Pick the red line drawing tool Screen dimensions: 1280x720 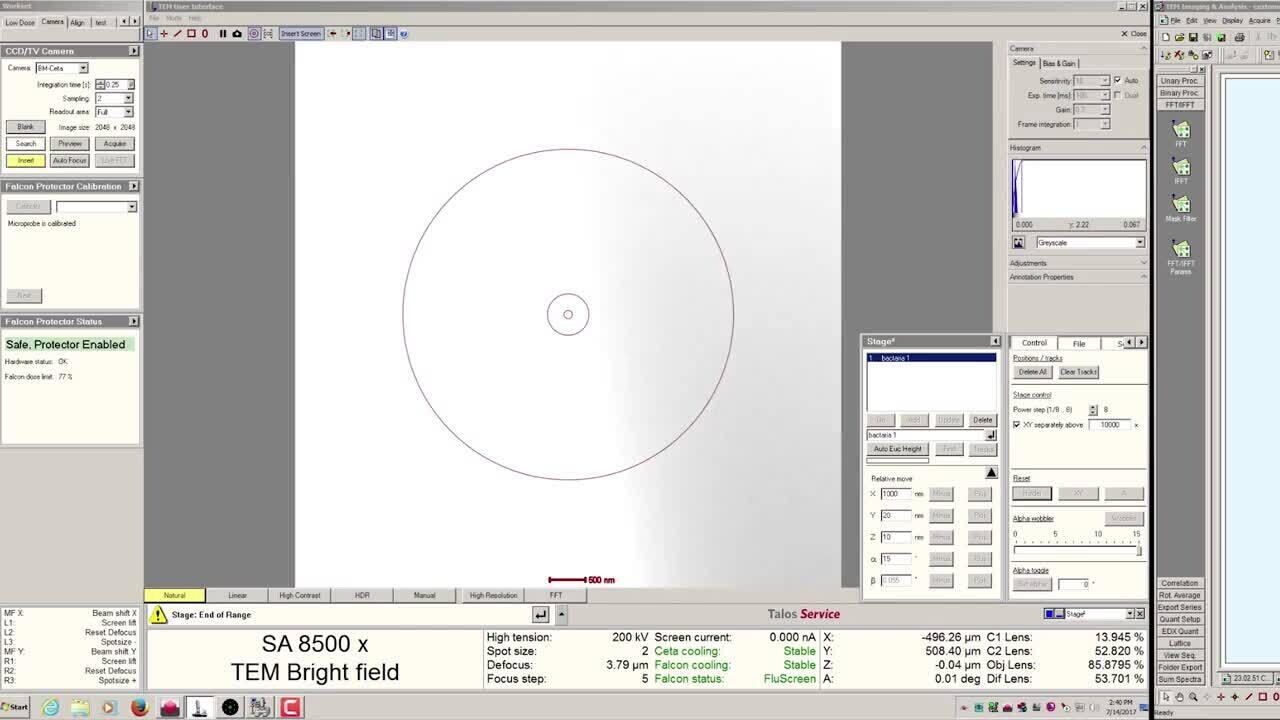(178, 33)
